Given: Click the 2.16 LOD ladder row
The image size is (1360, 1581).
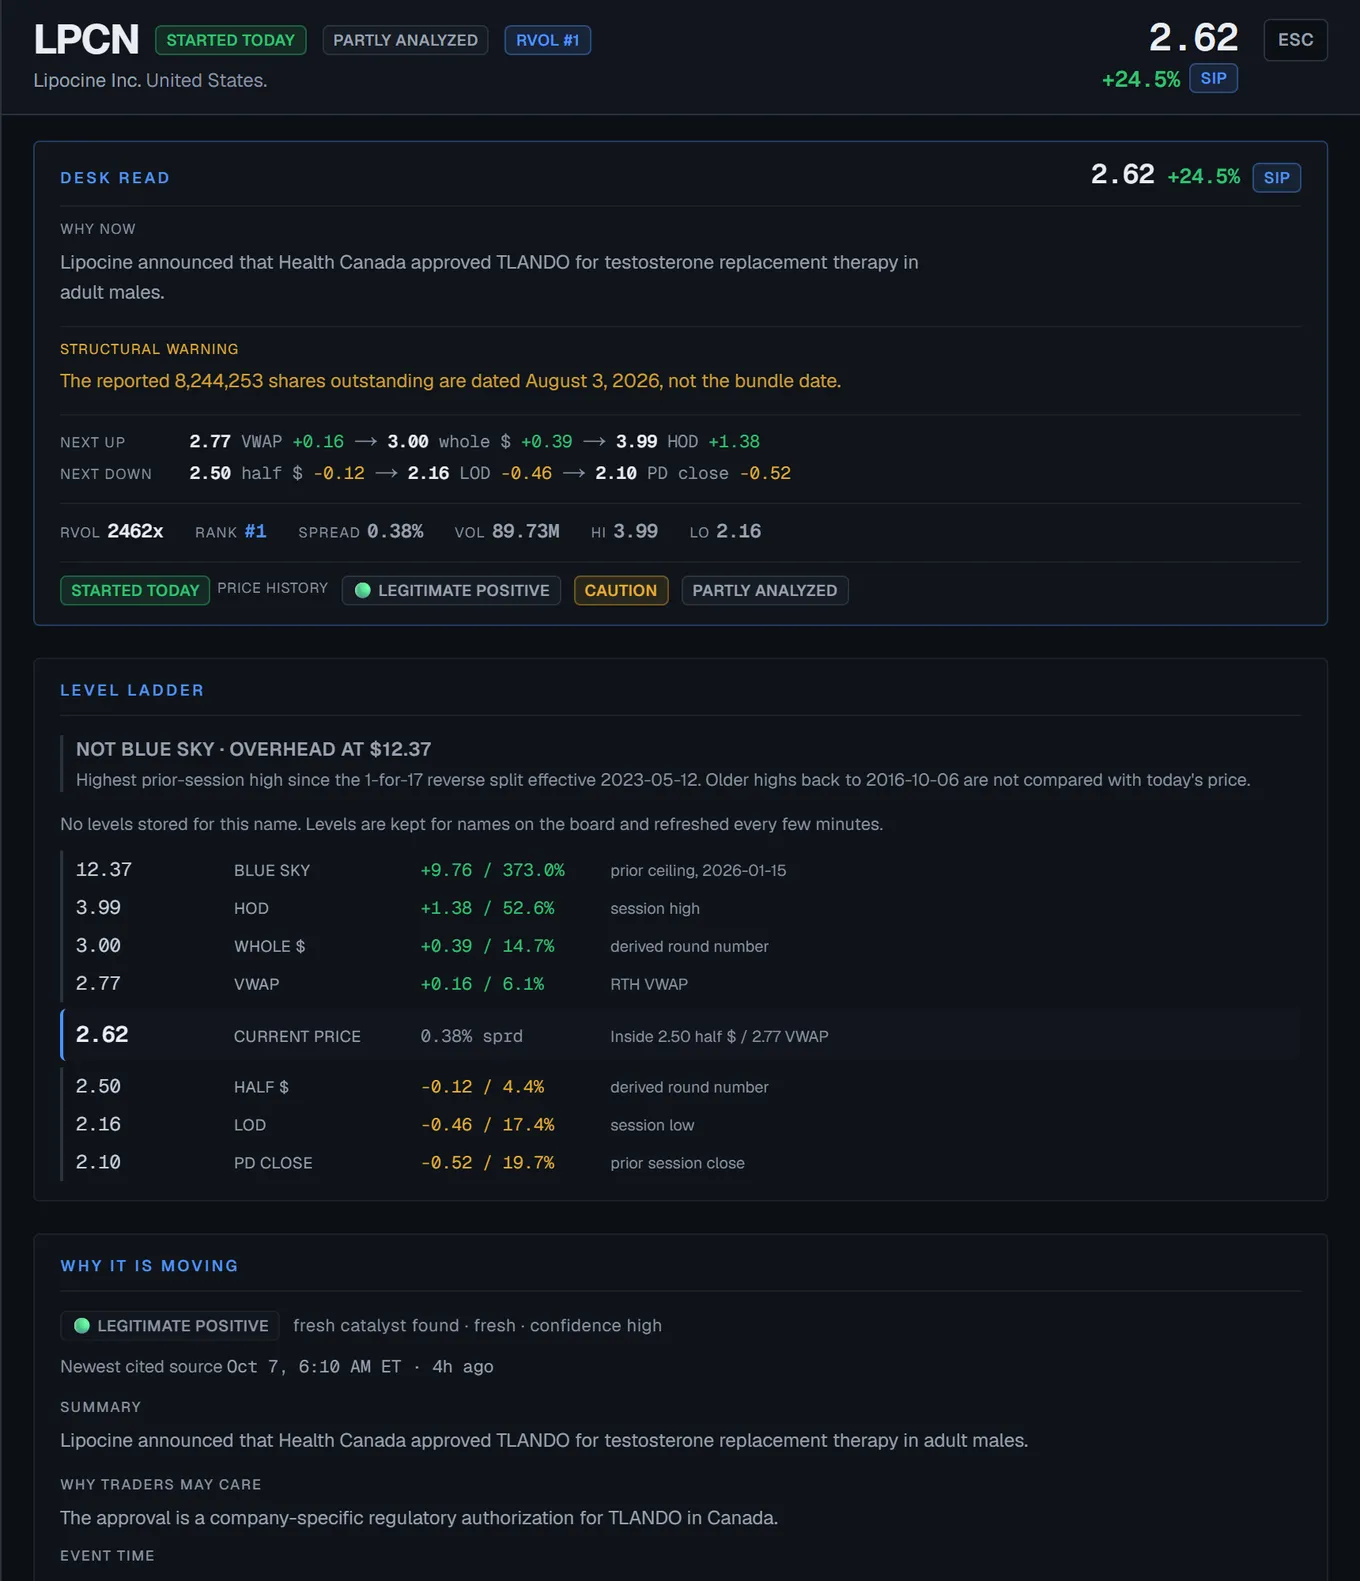Looking at the screenshot, I should 681,1125.
